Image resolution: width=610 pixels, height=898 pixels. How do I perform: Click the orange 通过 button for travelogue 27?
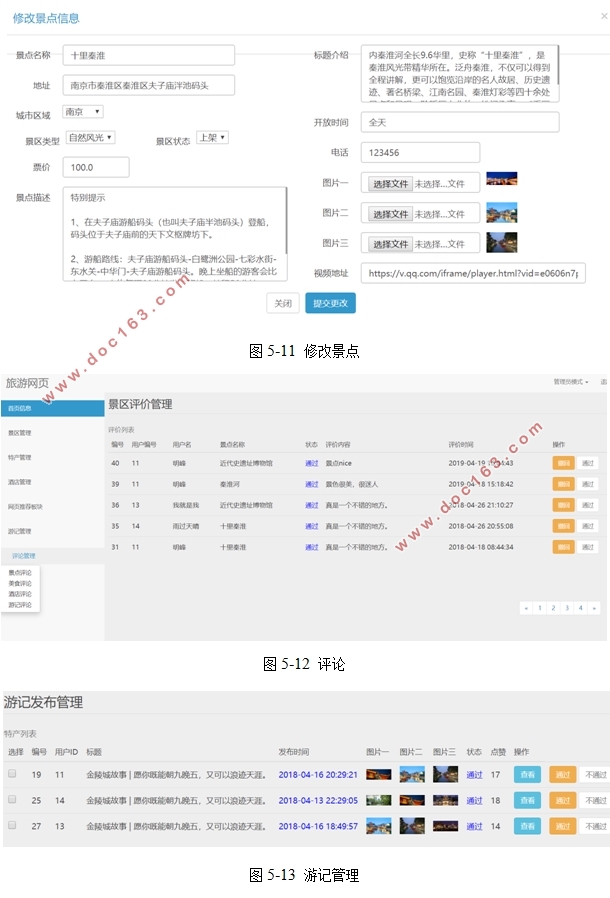pos(562,826)
